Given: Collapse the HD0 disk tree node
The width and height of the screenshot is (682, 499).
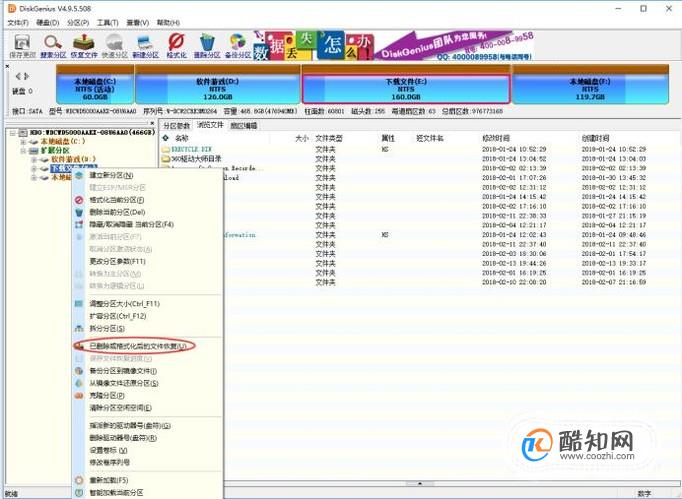Looking at the screenshot, I should pos(13,132).
